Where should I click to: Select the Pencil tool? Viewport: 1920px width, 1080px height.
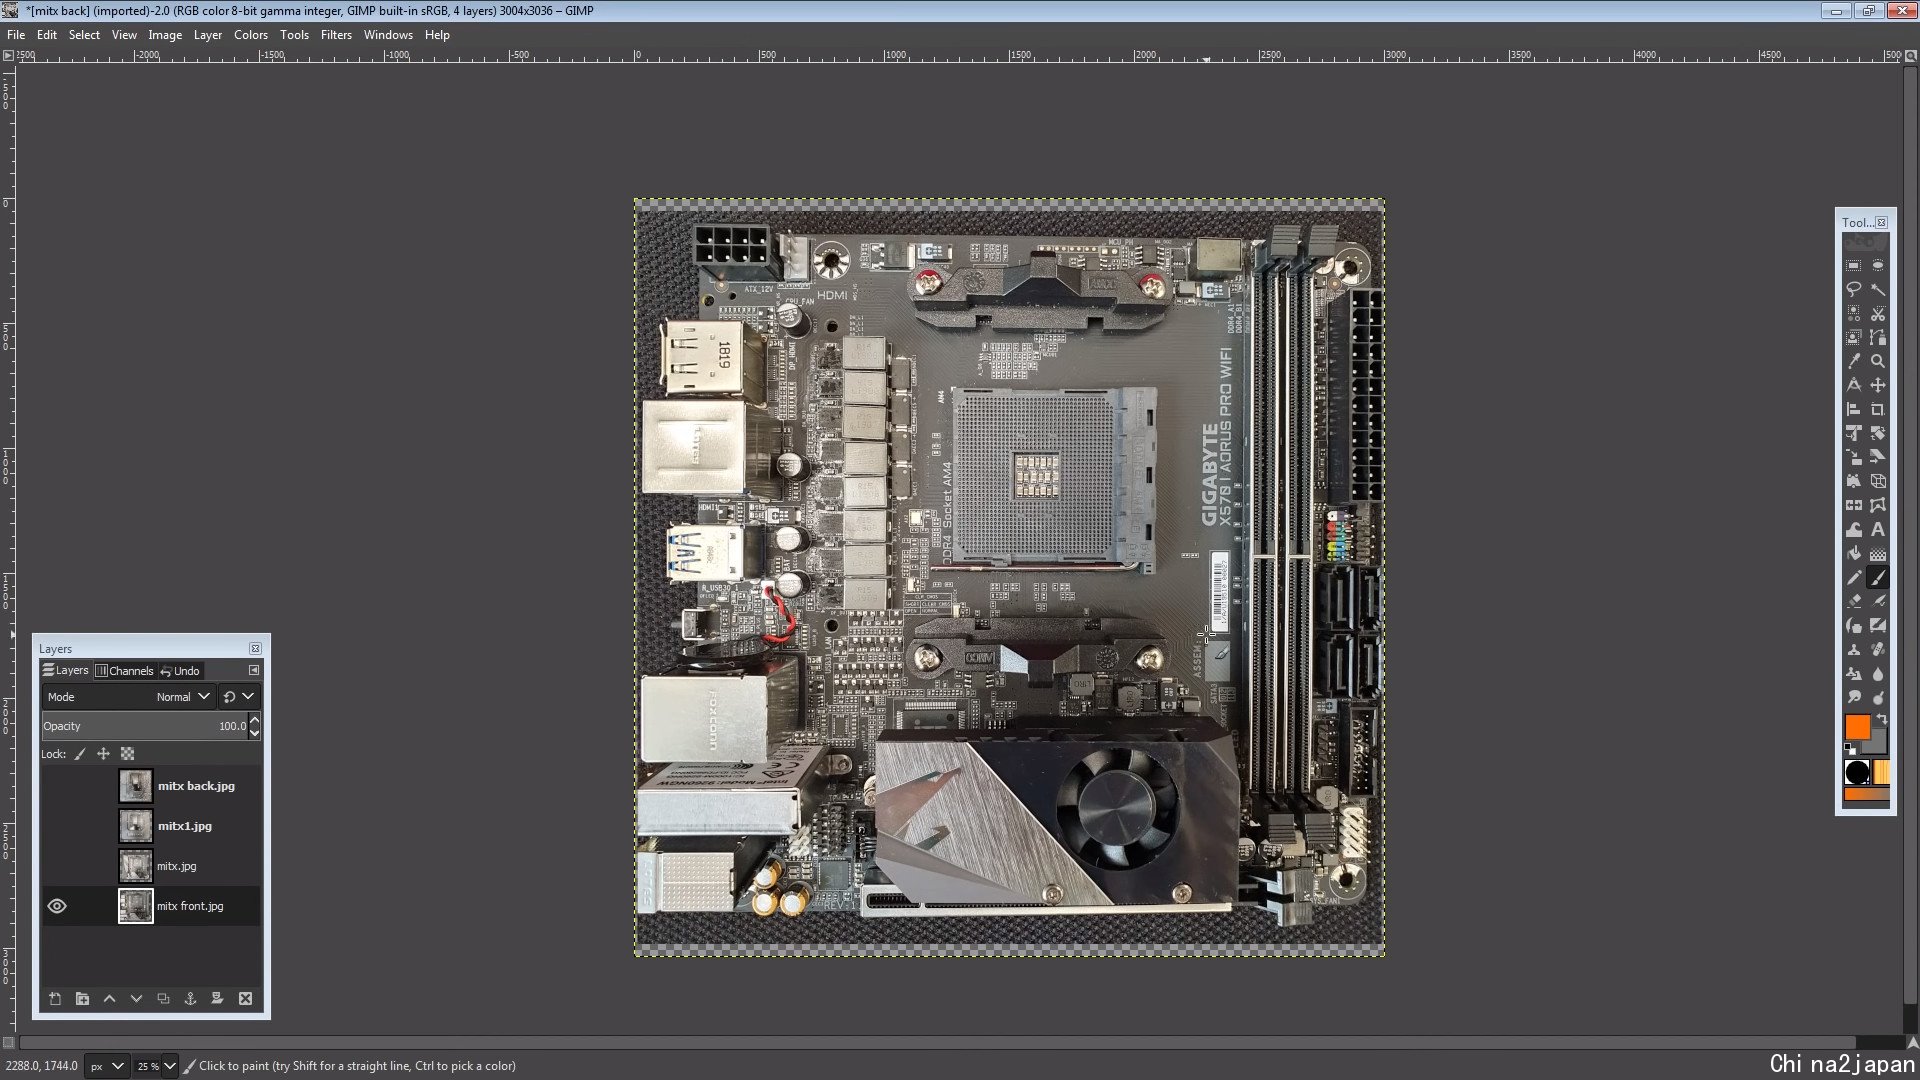1853,577
